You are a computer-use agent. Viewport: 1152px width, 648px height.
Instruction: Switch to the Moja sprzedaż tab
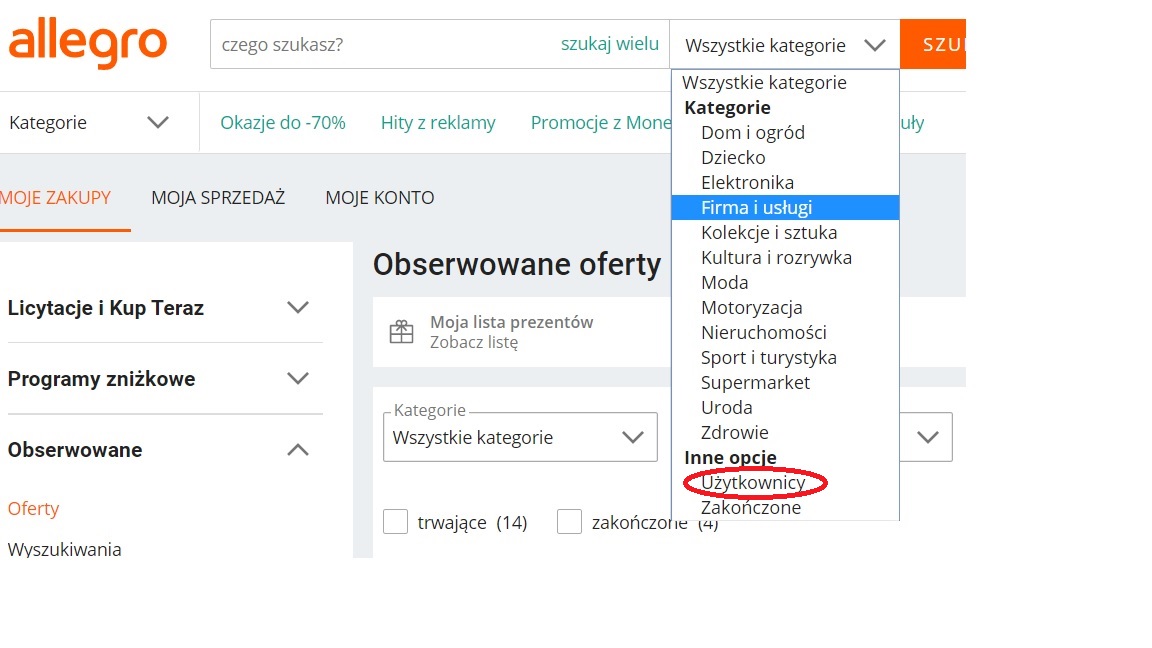click(x=218, y=198)
